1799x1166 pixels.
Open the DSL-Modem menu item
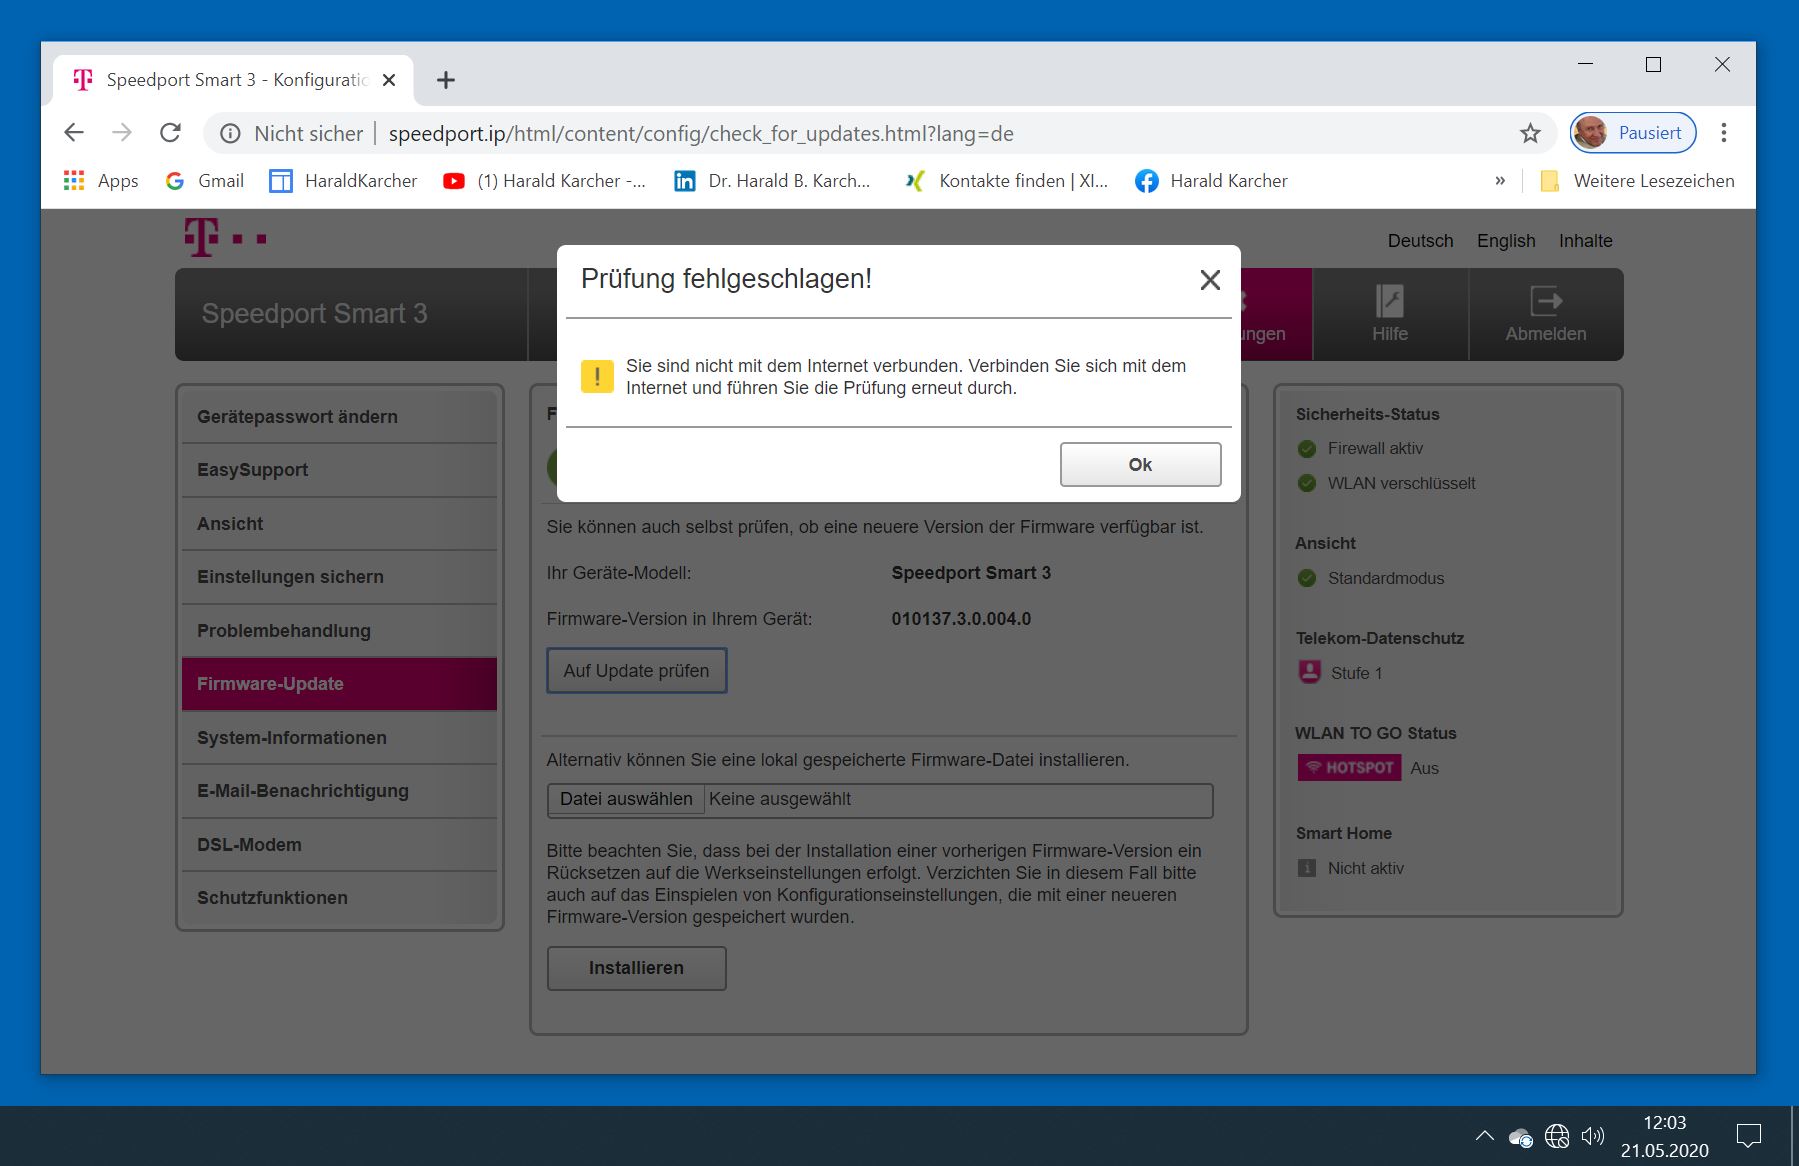click(339, 845)
